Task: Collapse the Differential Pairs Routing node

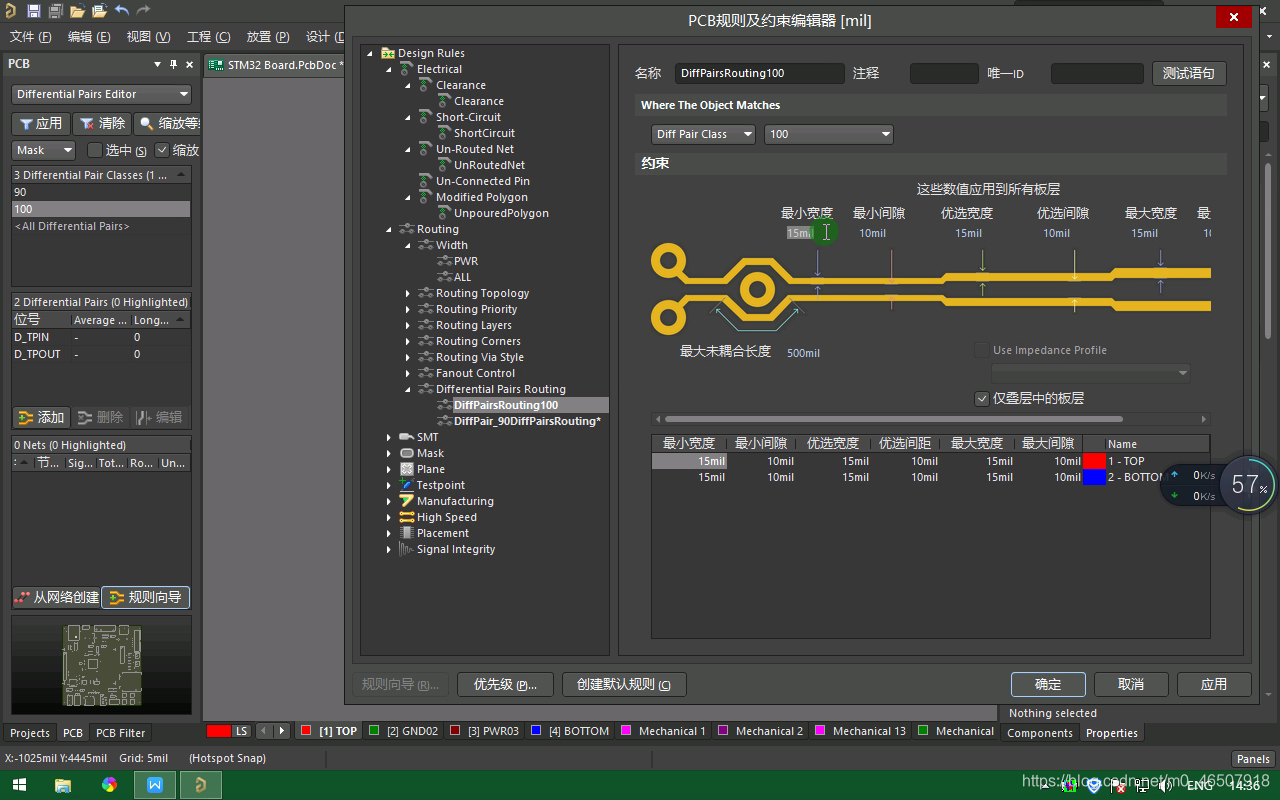Action: coord(408,389)
